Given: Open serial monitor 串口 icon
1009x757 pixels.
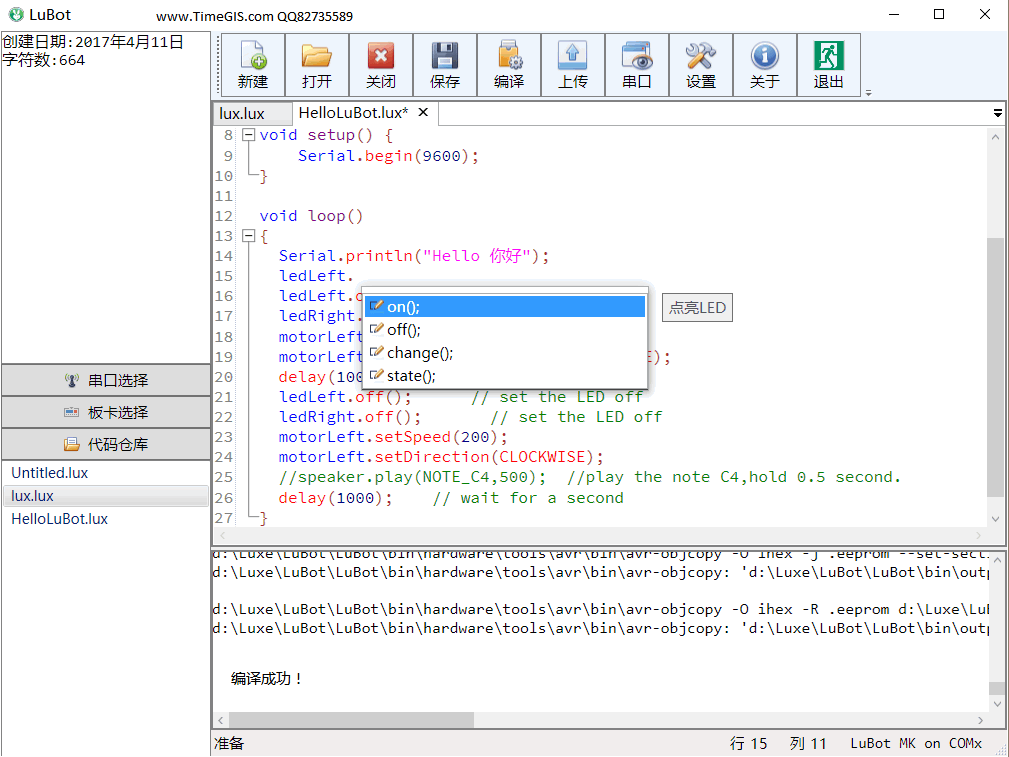Looking at the screenshot, I should pos(637,65).
